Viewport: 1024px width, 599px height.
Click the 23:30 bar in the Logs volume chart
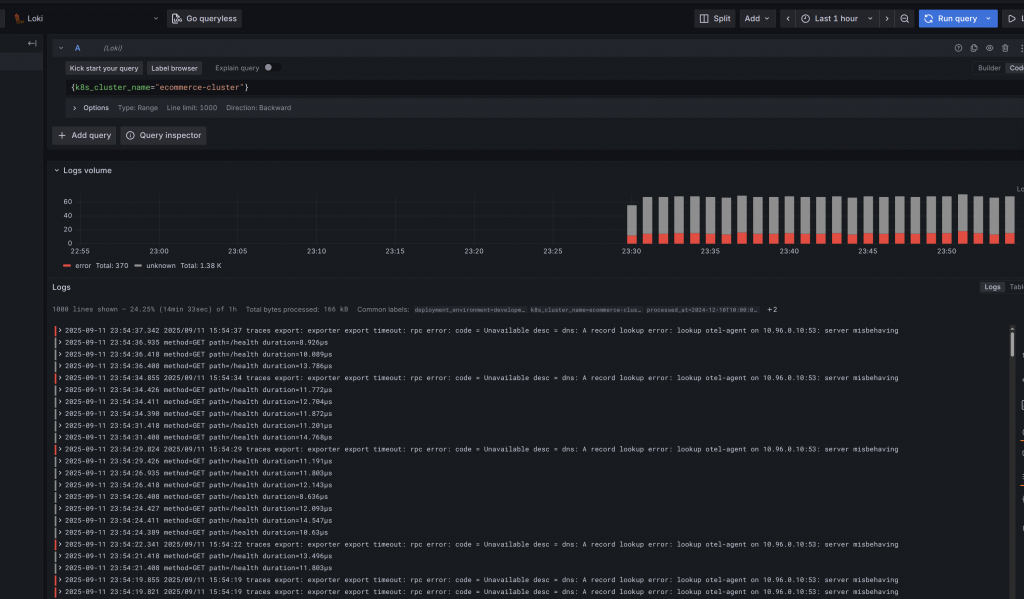coord(632,224)
